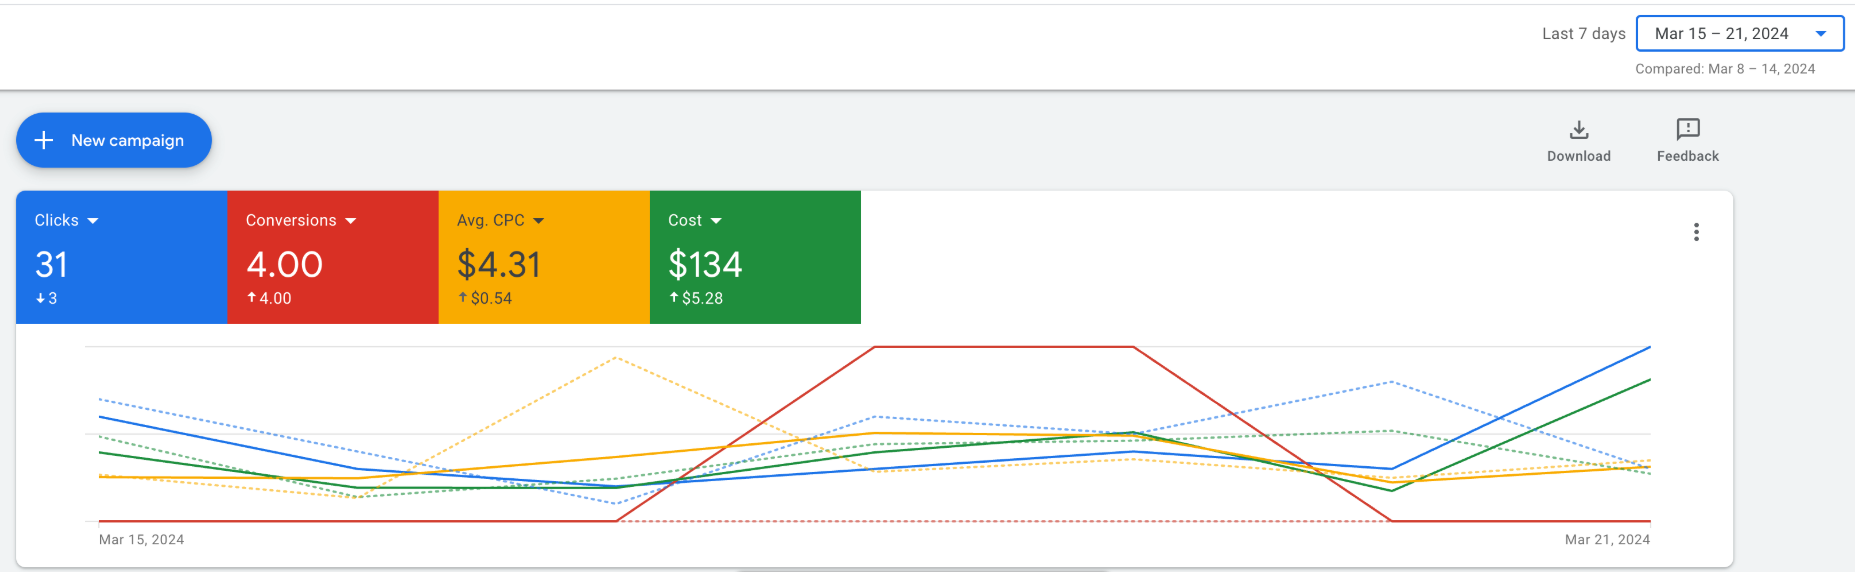Open the Cost metric dropdown
This screenshot has width=1858, height=572.
pos(716,221)
